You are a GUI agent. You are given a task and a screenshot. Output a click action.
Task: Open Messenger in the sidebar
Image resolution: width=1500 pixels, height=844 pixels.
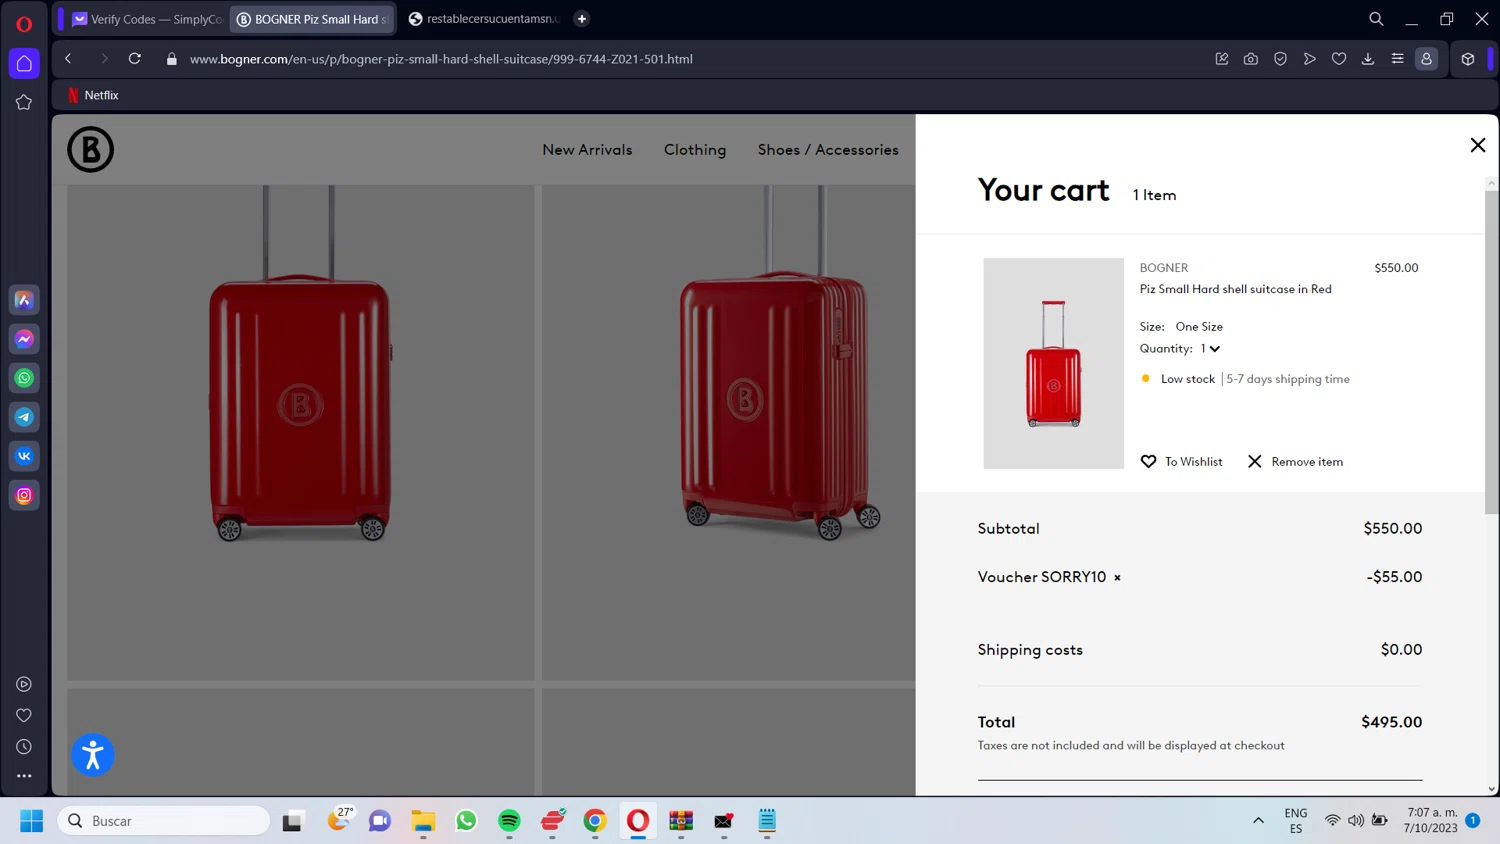coord(24,339)
